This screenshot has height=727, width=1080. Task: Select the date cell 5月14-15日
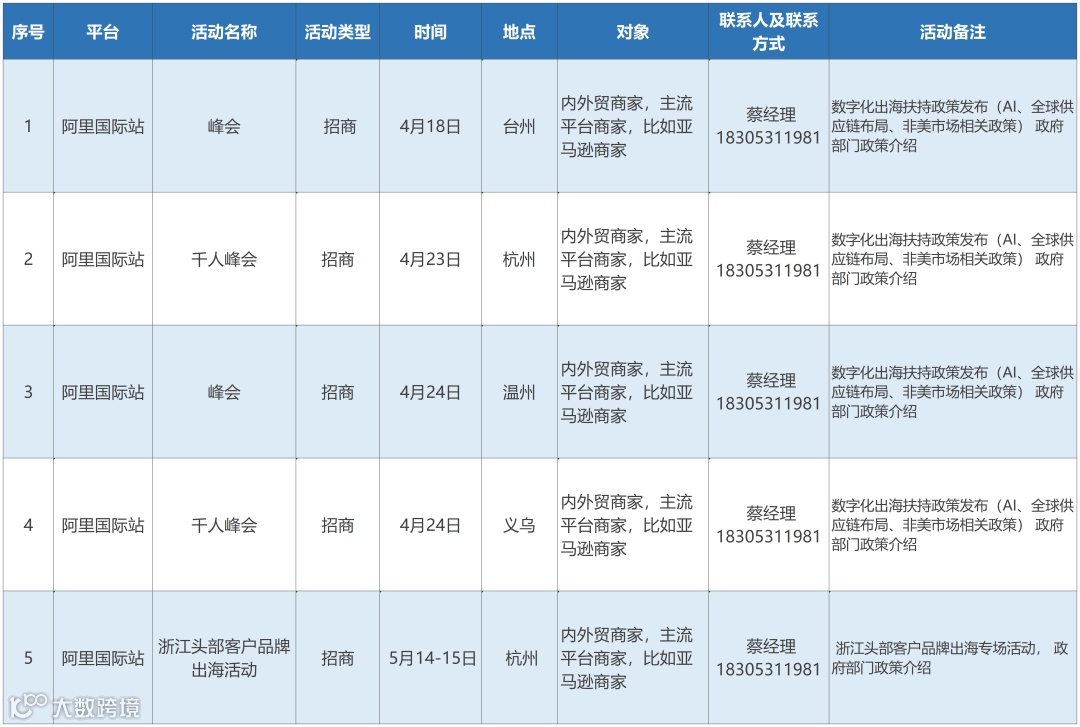[430, 658]
